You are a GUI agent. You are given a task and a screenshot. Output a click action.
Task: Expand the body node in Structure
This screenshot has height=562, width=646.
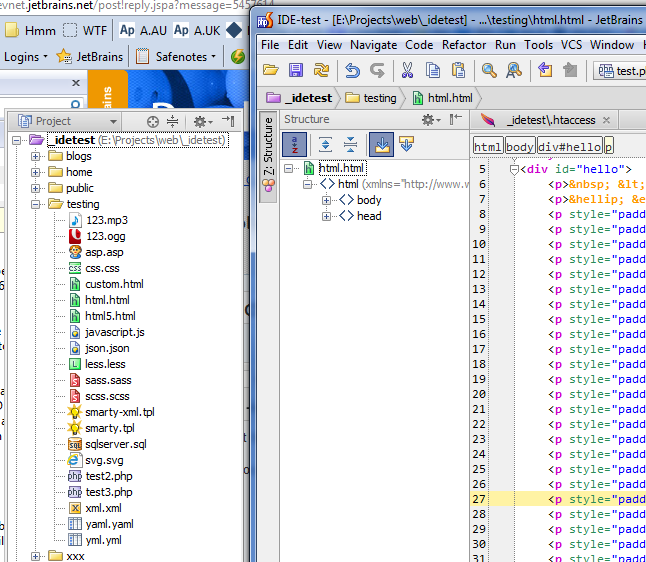(326, 200)
